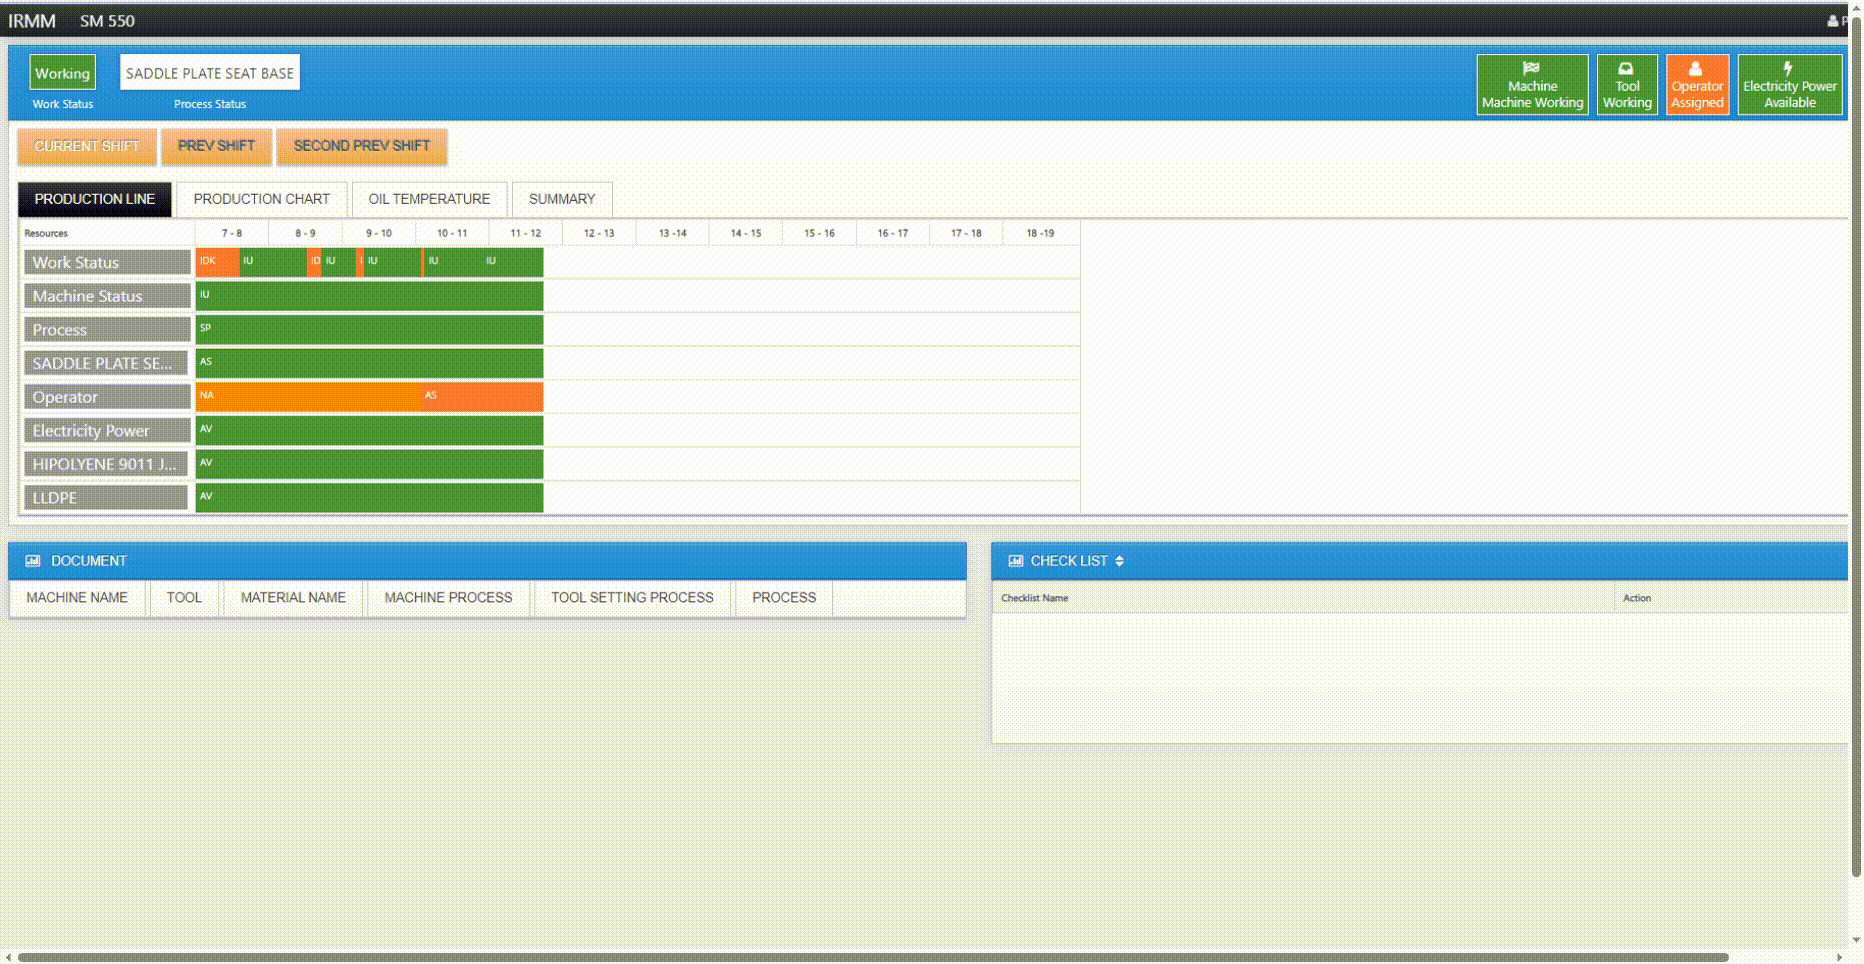Click the horizontal scrollbar at page bottom

click(872, 957)
